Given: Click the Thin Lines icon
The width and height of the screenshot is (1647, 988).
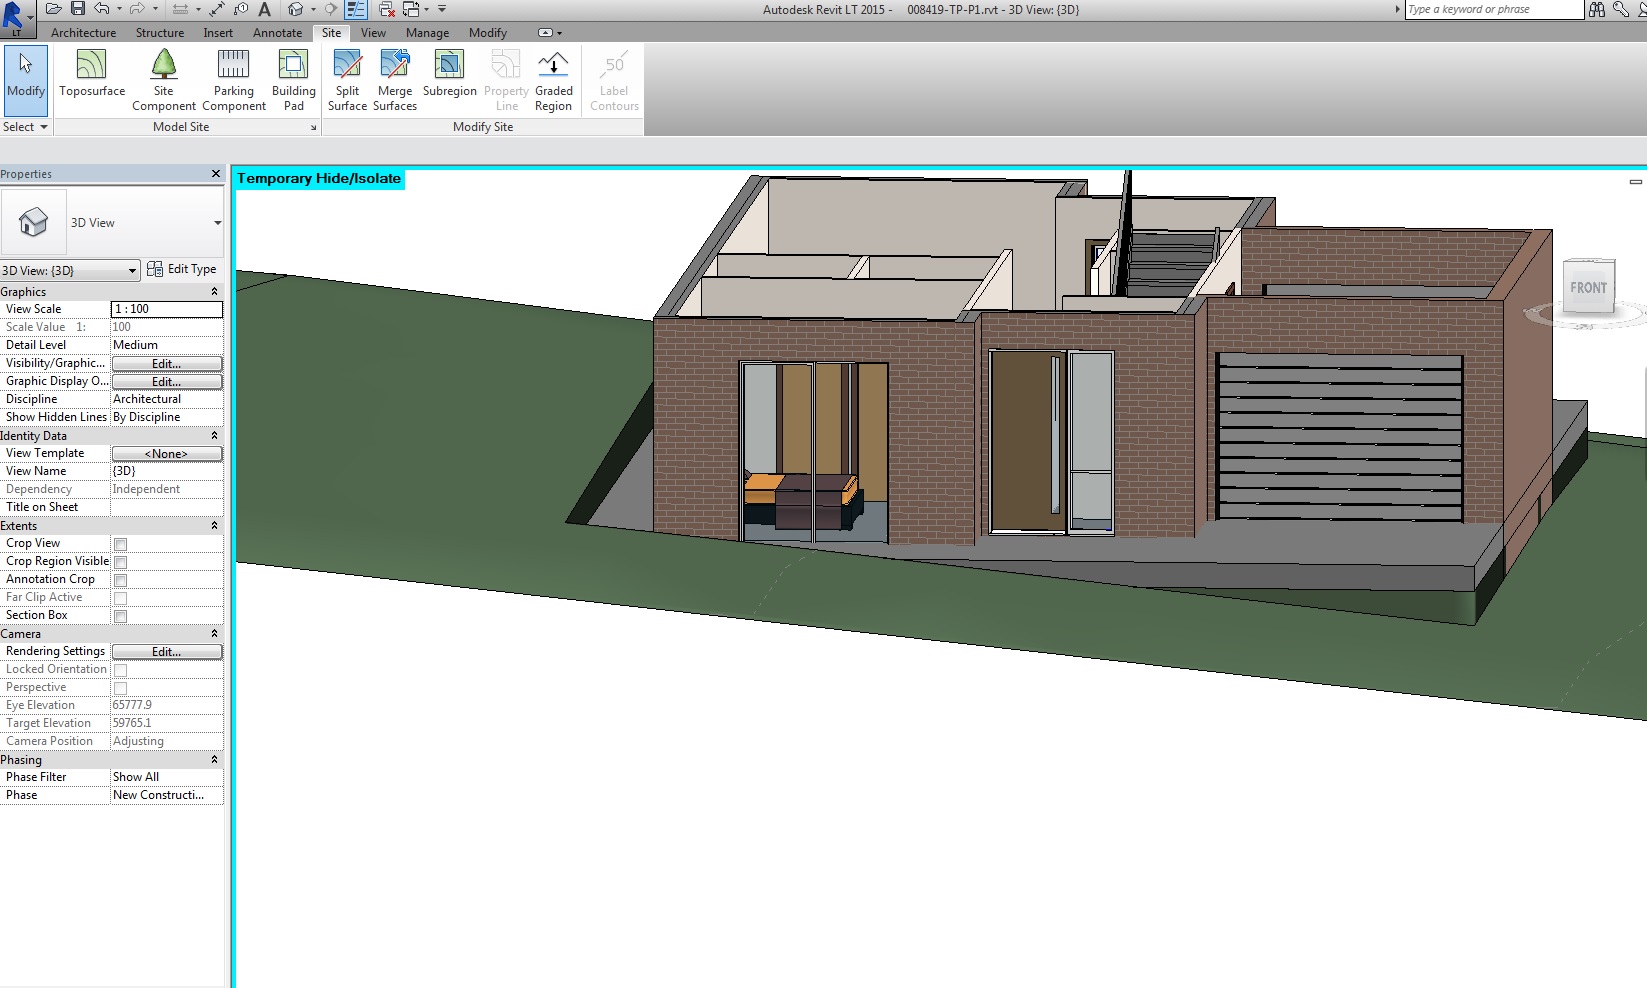Looking at the screenshot, I should 356,9.
